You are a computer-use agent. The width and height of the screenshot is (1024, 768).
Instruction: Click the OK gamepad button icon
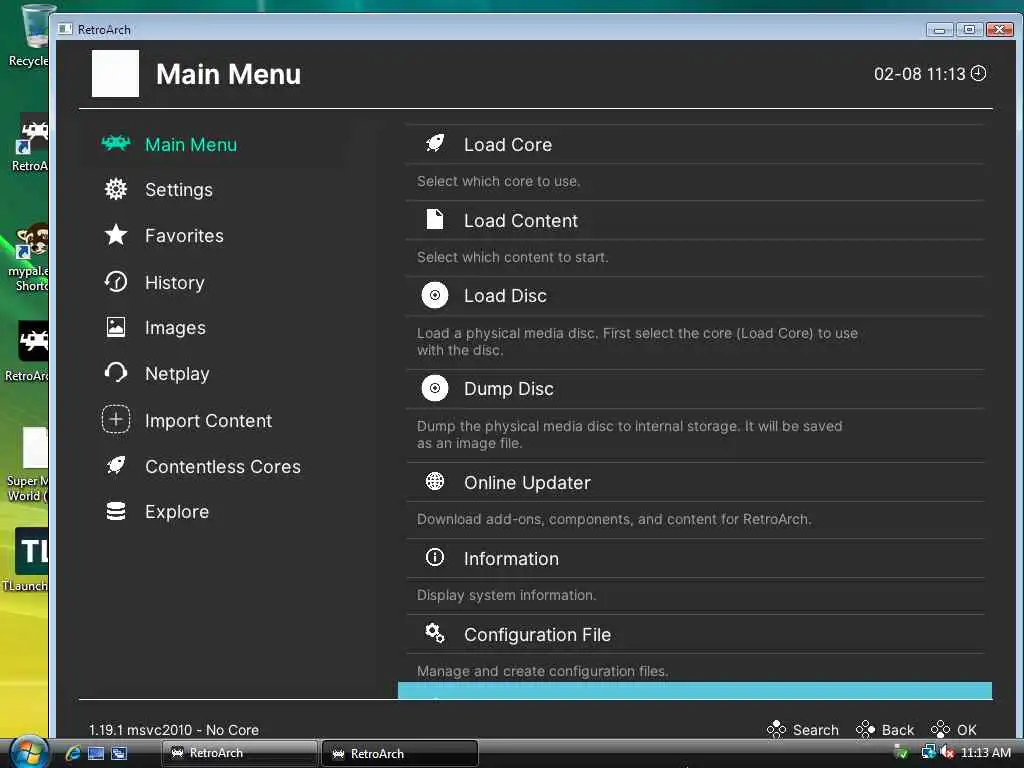point(940,729)
